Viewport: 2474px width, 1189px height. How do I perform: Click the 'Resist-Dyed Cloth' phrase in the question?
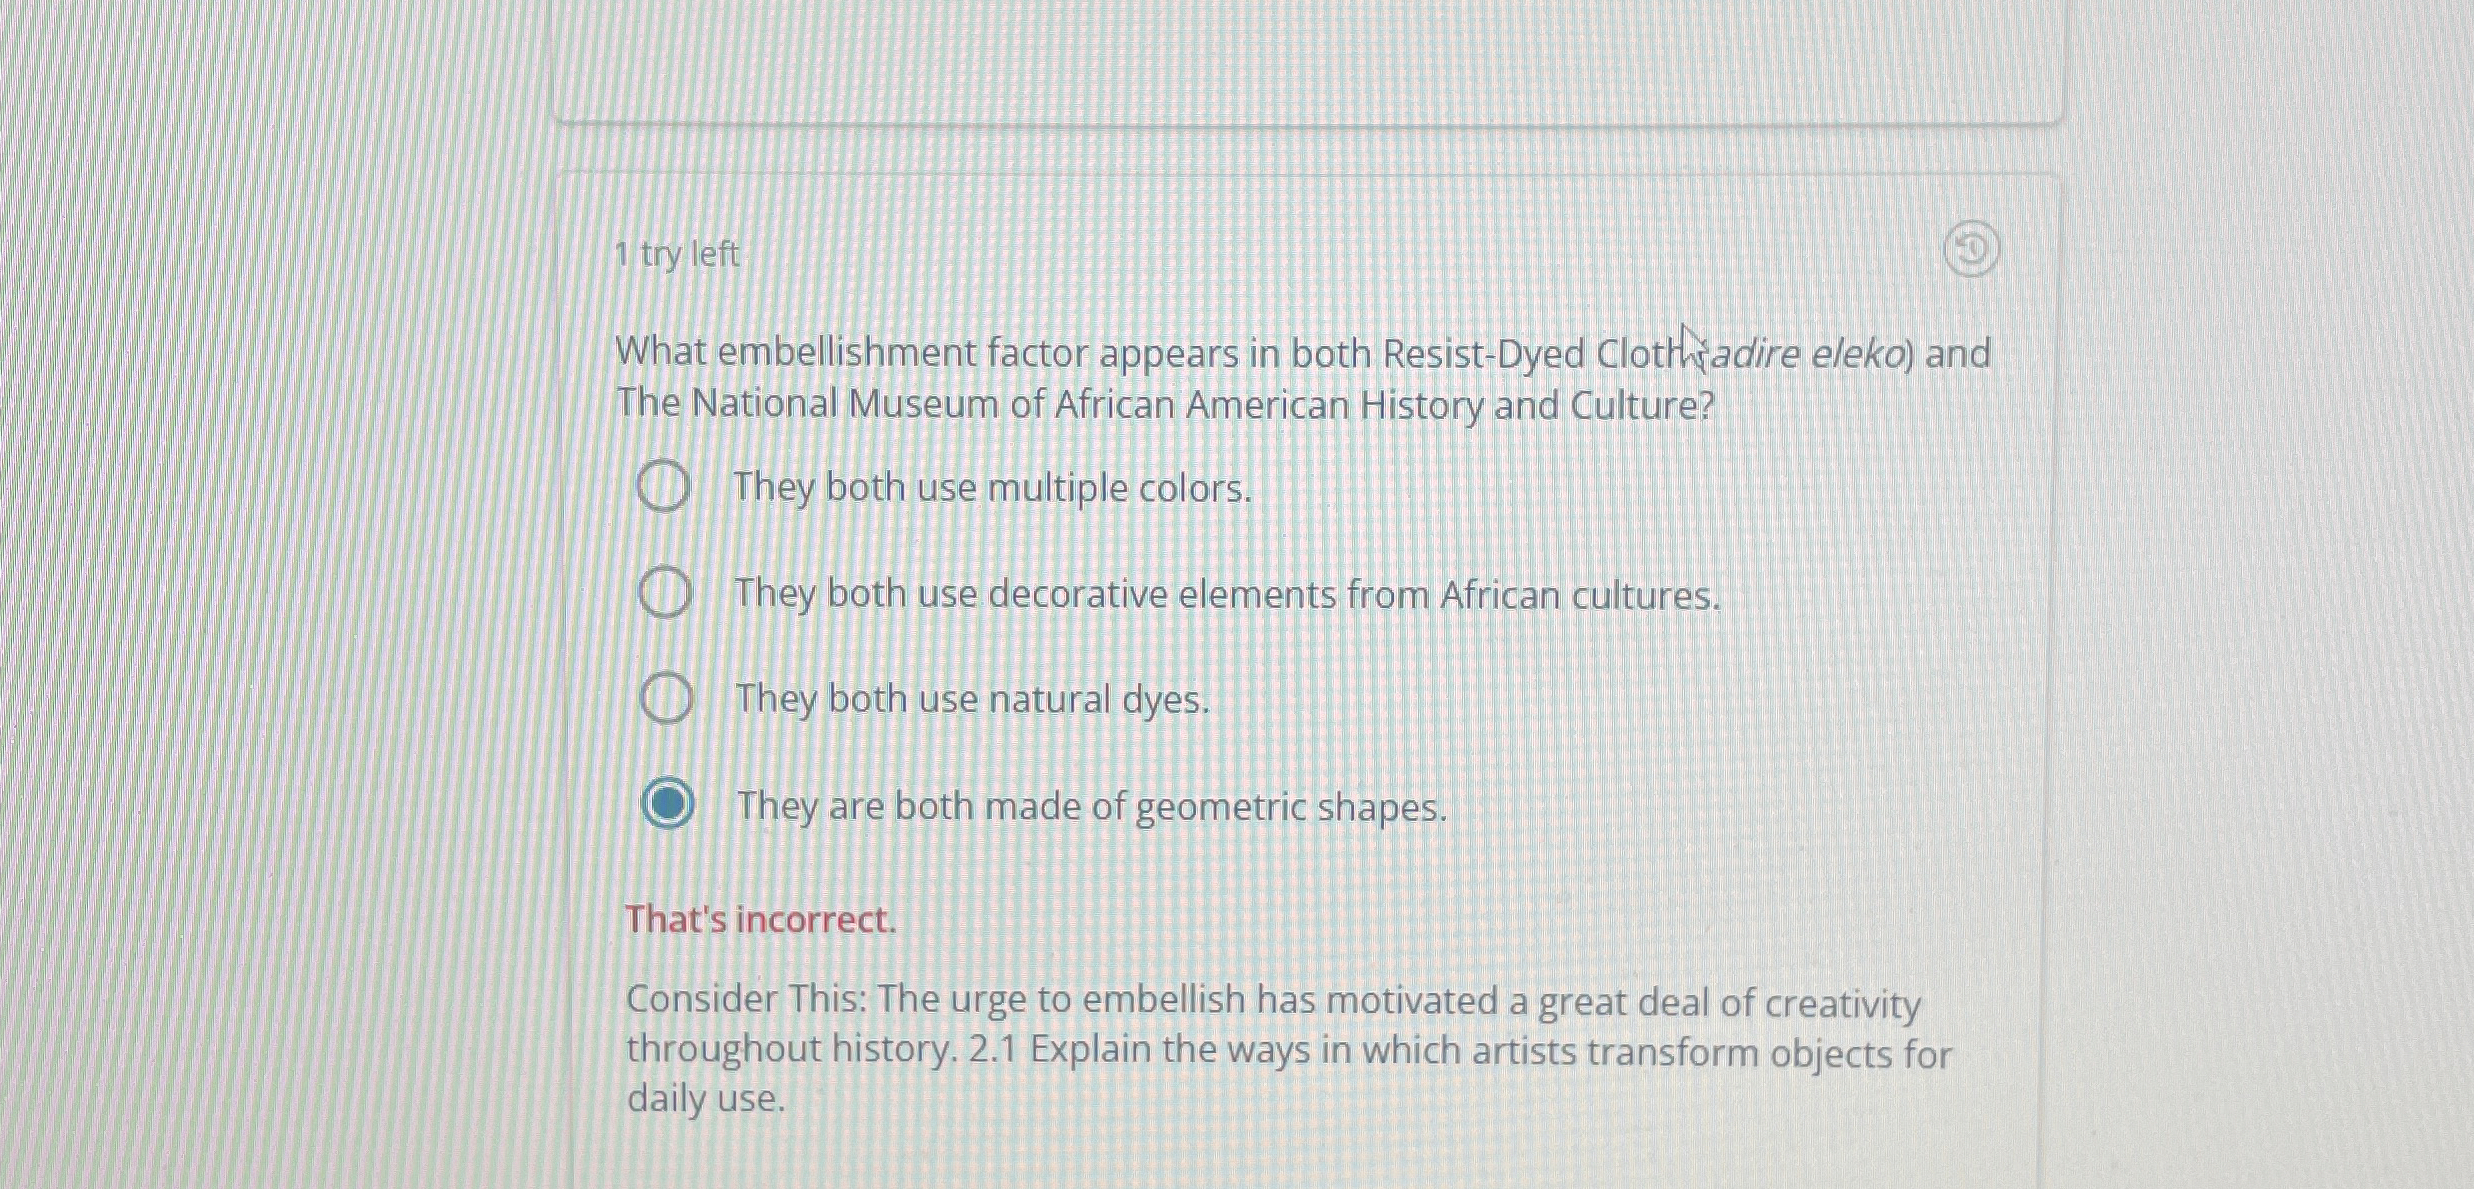[1530, 354]
